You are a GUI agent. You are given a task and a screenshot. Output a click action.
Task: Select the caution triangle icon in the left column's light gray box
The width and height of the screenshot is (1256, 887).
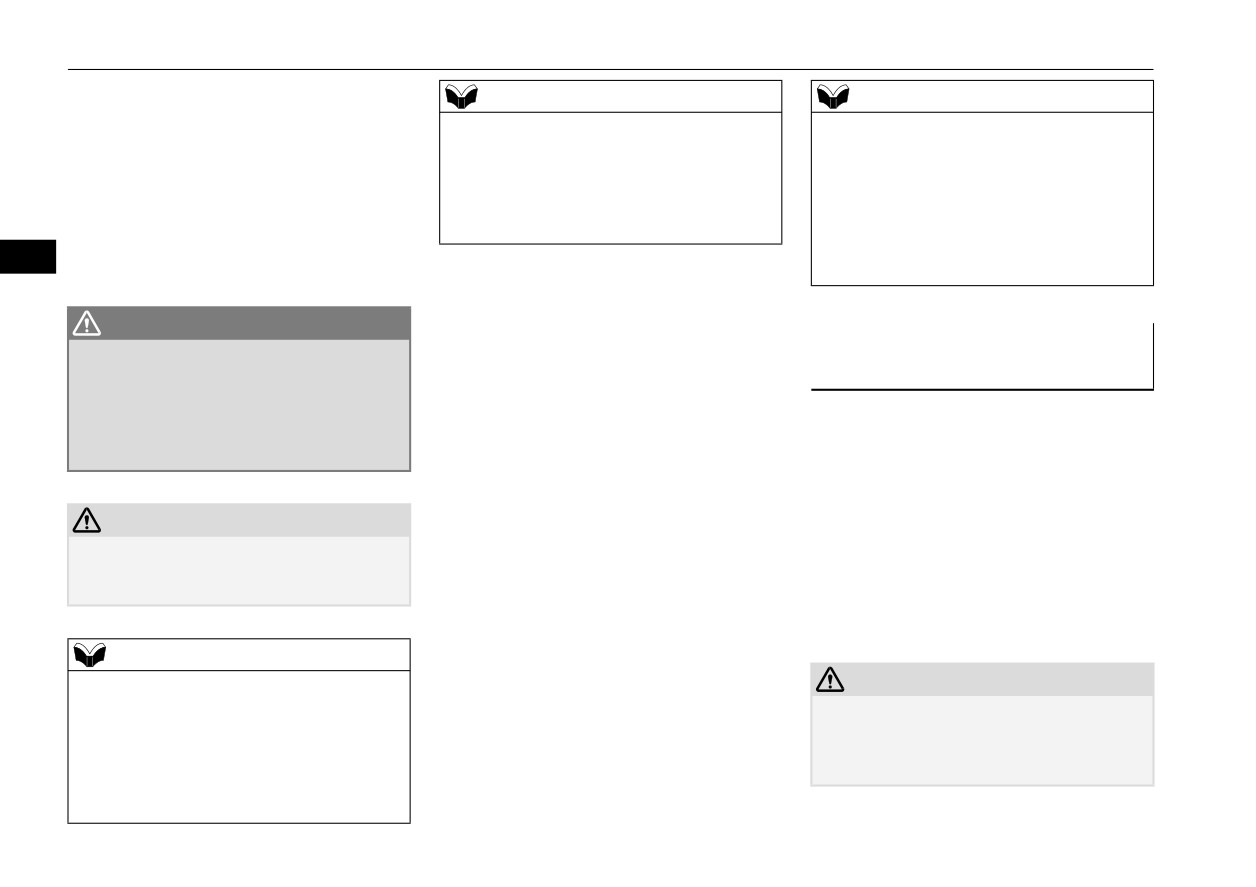pos(87,520)
